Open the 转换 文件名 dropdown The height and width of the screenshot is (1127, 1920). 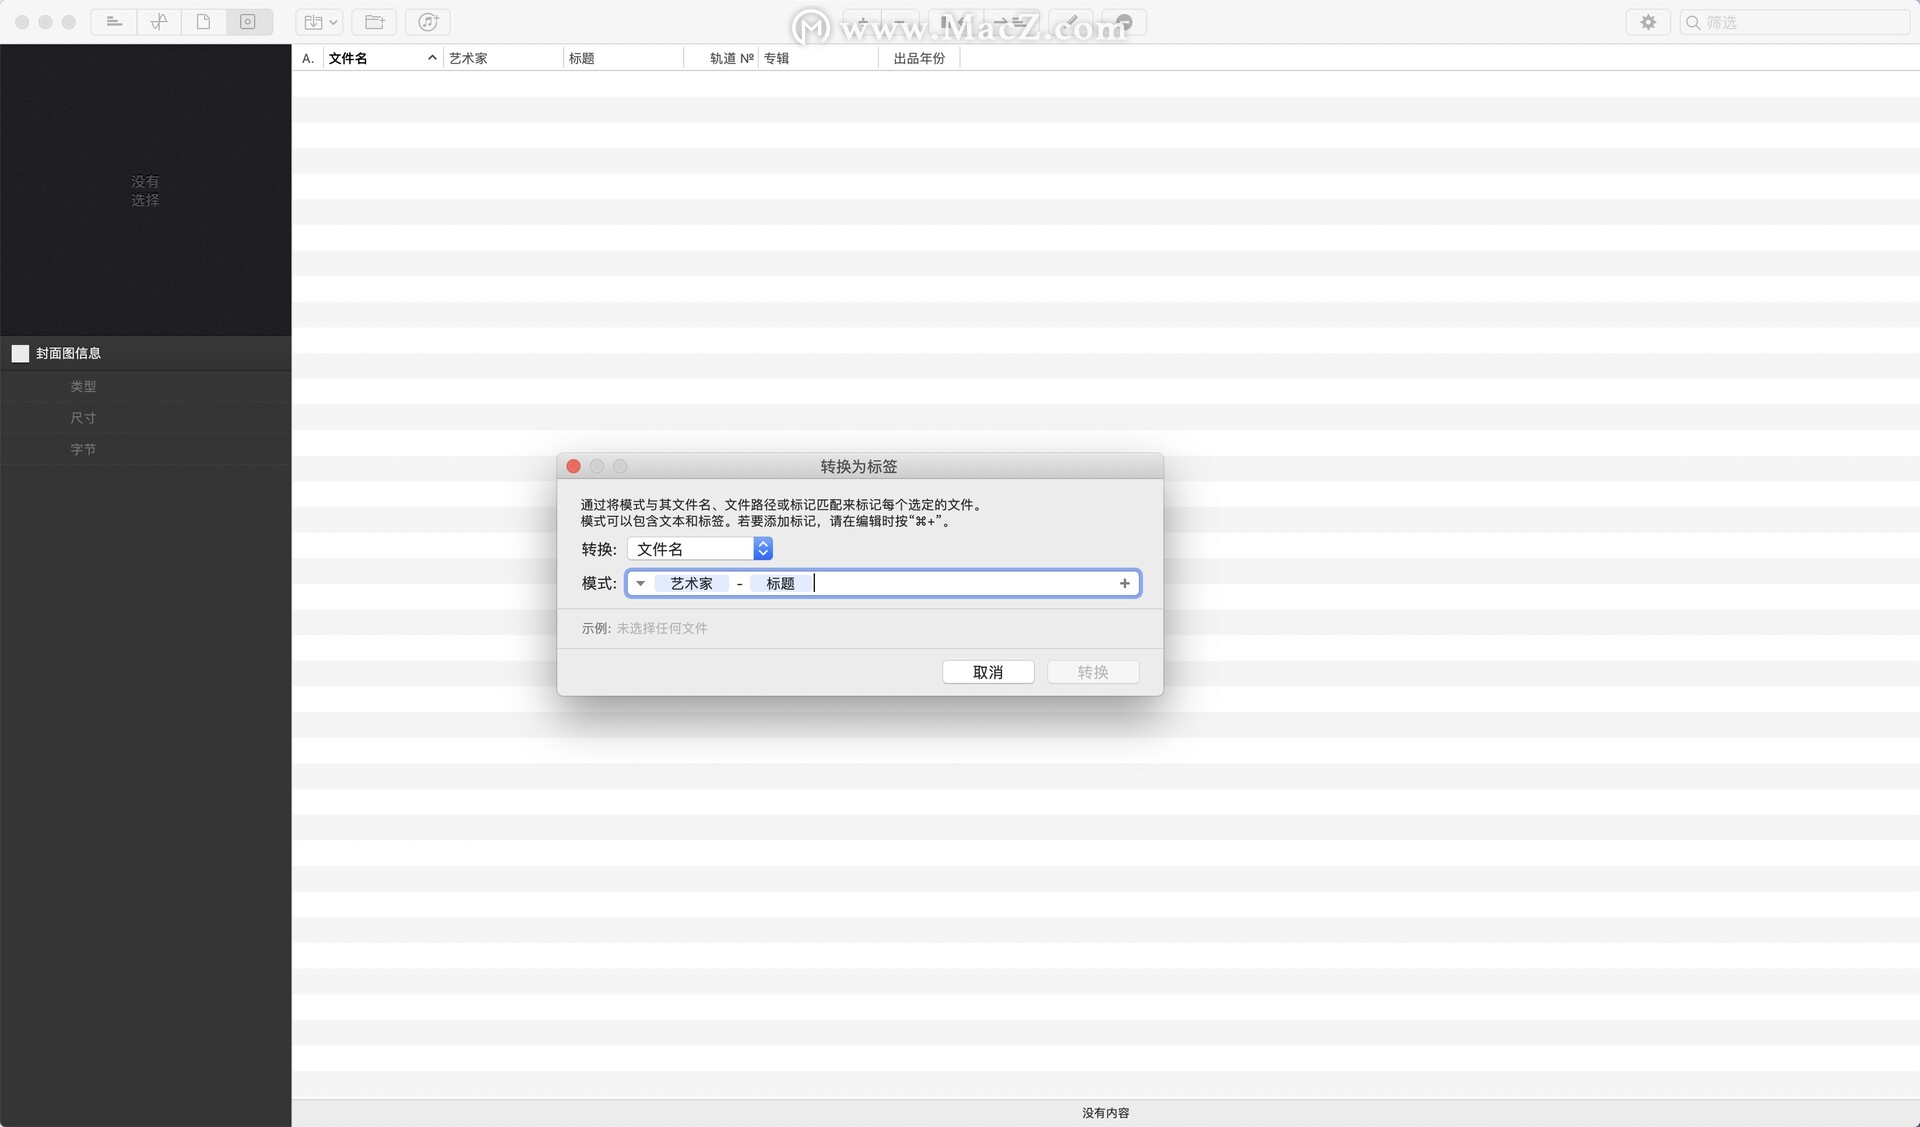click(x=699, y=549)
